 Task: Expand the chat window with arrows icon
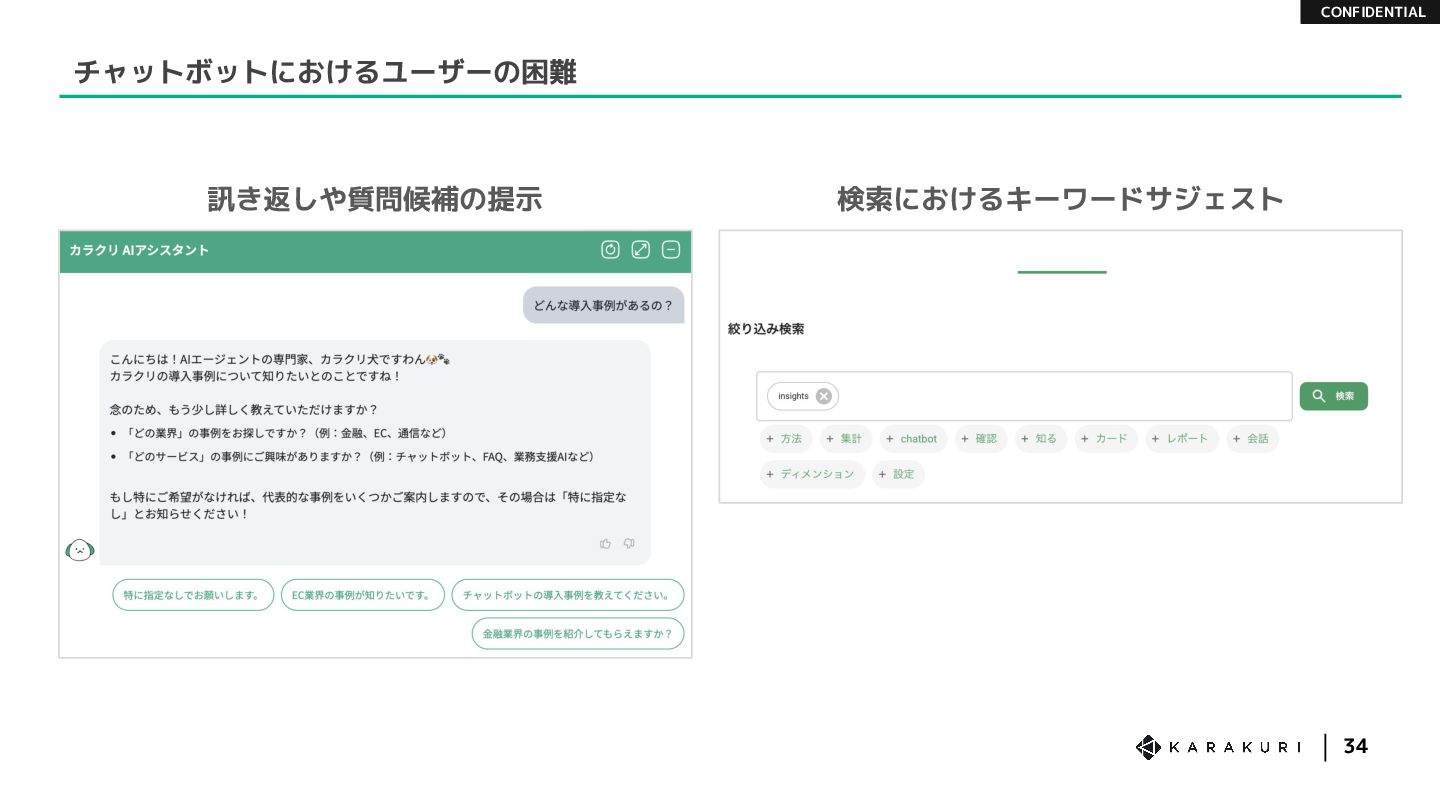click(x=641, y=250)
